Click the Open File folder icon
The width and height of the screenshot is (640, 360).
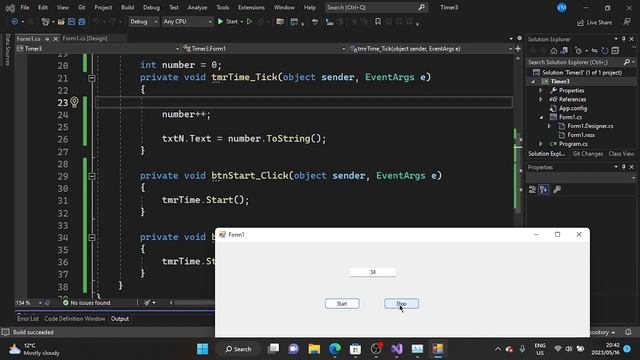point(61,22)
